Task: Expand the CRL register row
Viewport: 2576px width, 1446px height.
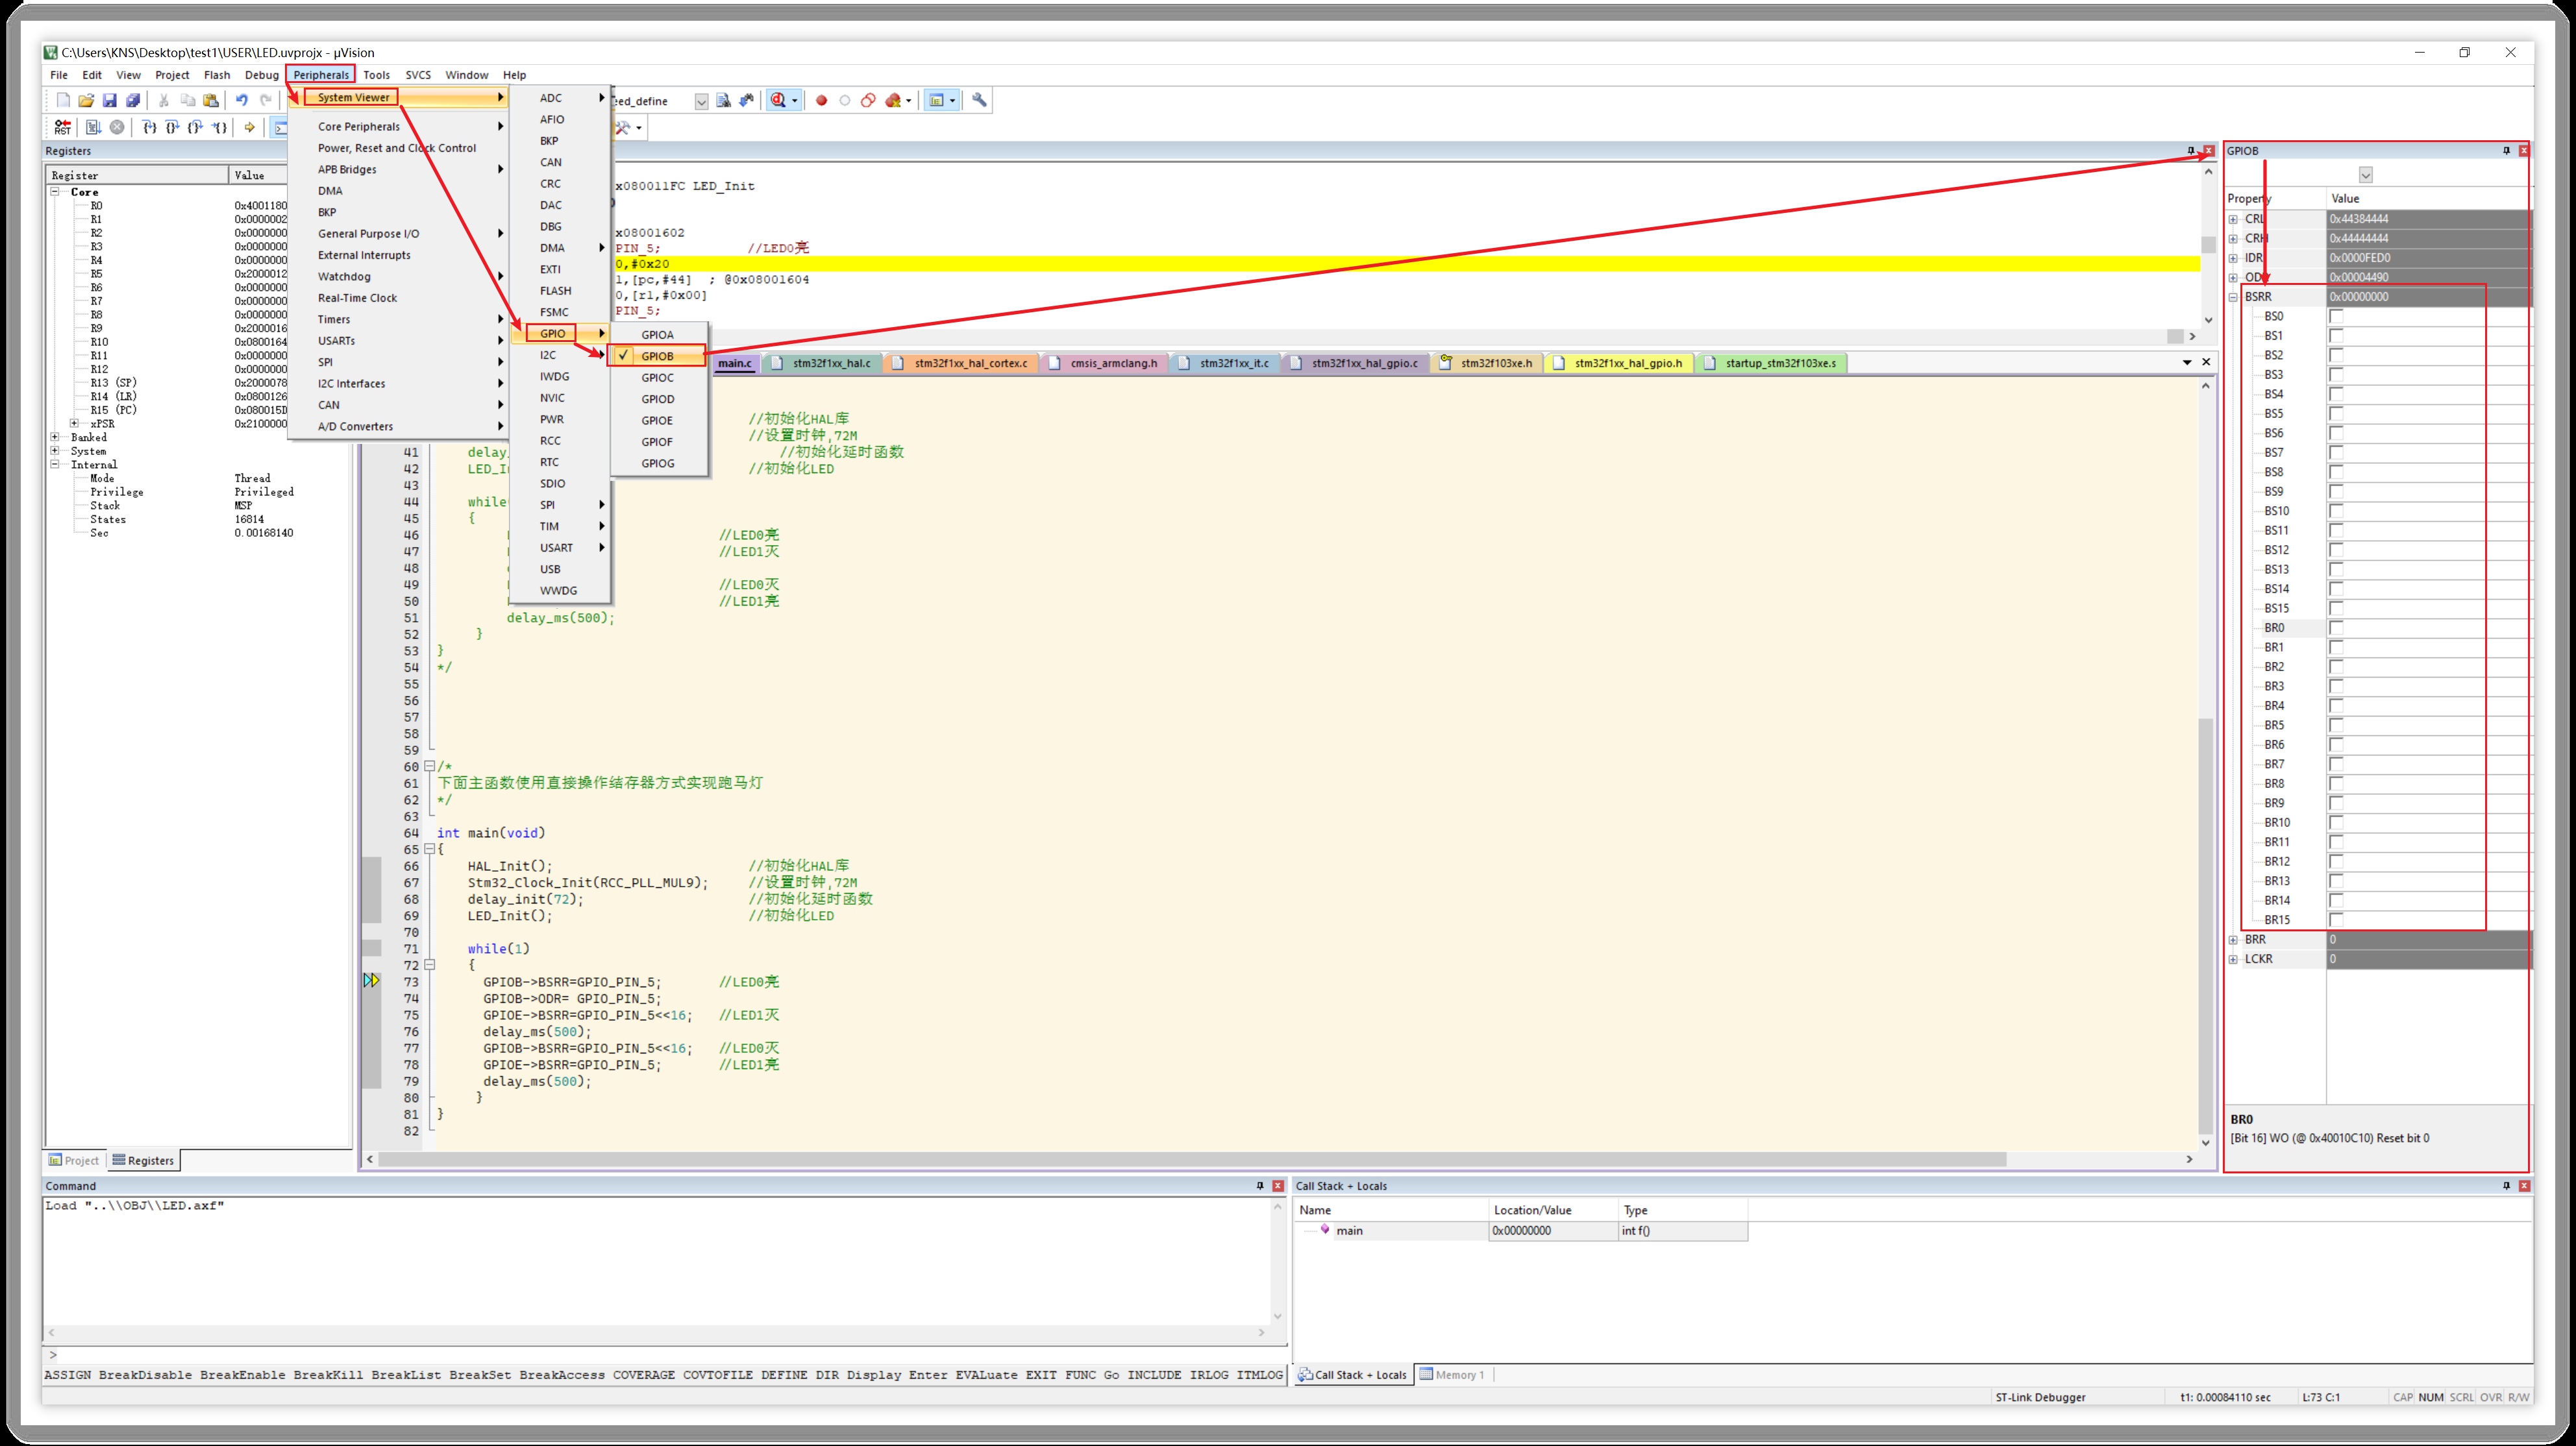Action: 2233,219
